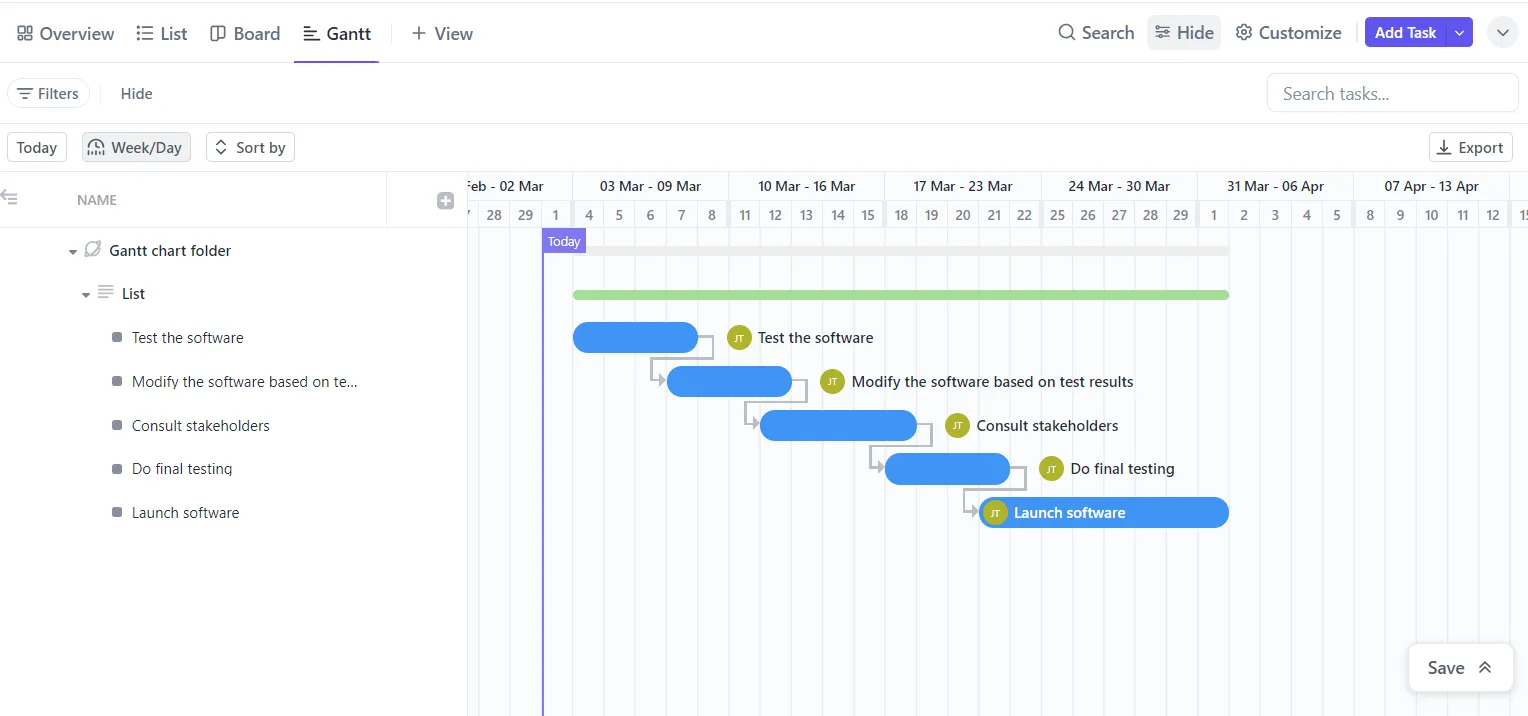
Task: Click the Modify the software Gantt bar
Action: click(x=729, y=381)
